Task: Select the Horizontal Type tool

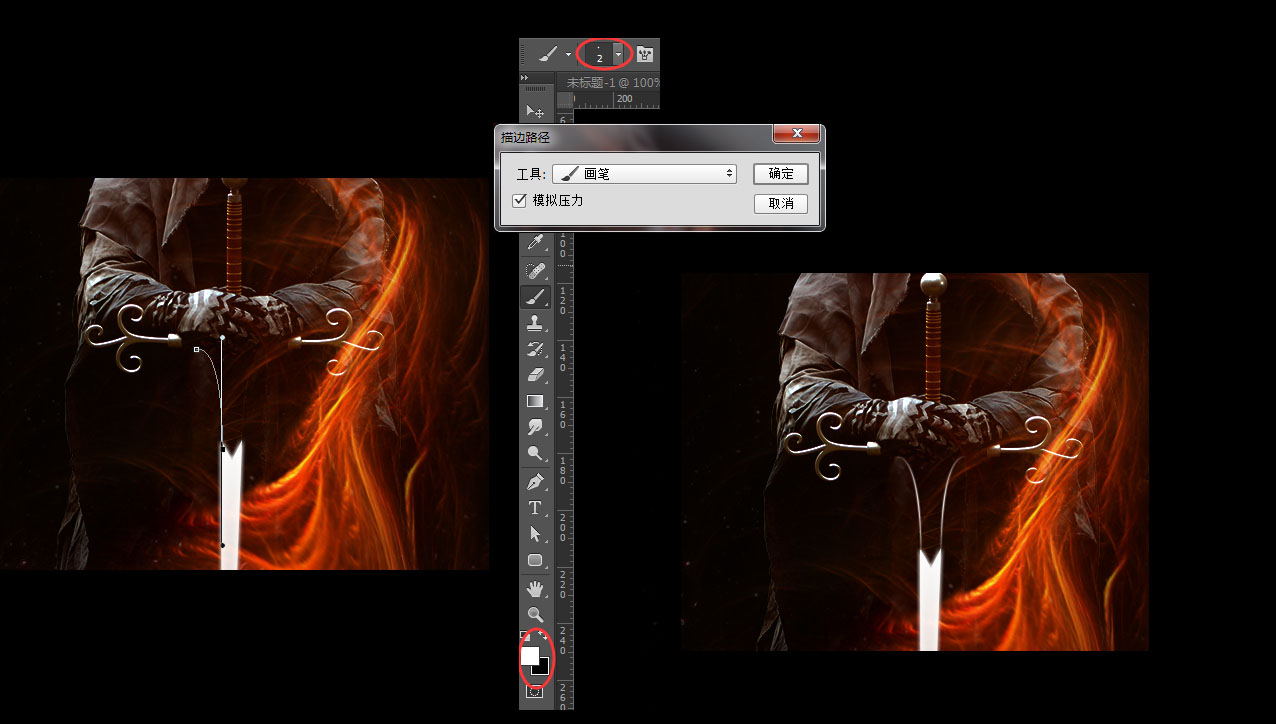Action: coord(535,508)
